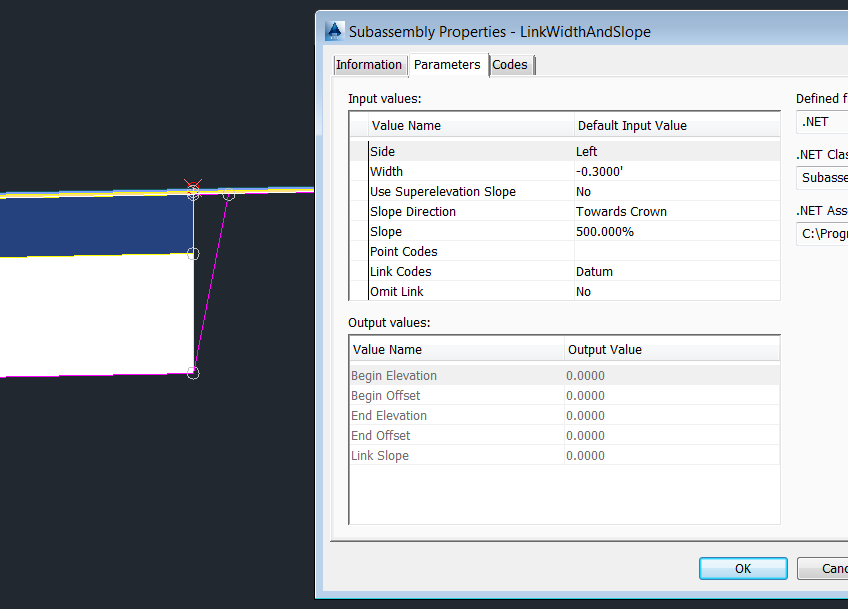Click the Autodesk subassembly icon in the title bar
This screenshot has width=848, height=609.
coord(333,31)
